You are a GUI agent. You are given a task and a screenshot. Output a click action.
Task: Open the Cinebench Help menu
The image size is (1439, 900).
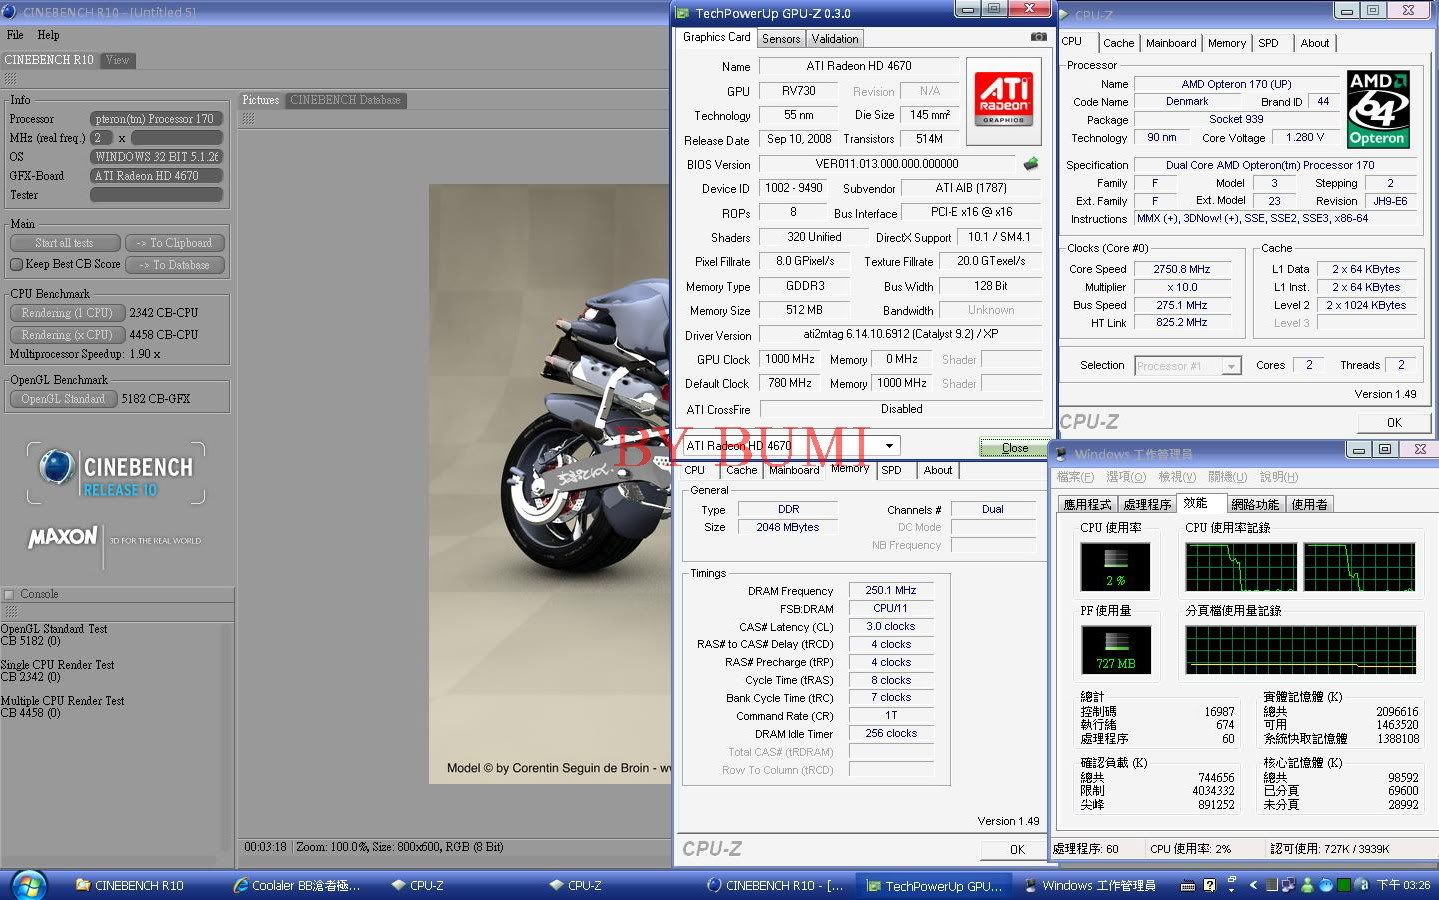48,34
